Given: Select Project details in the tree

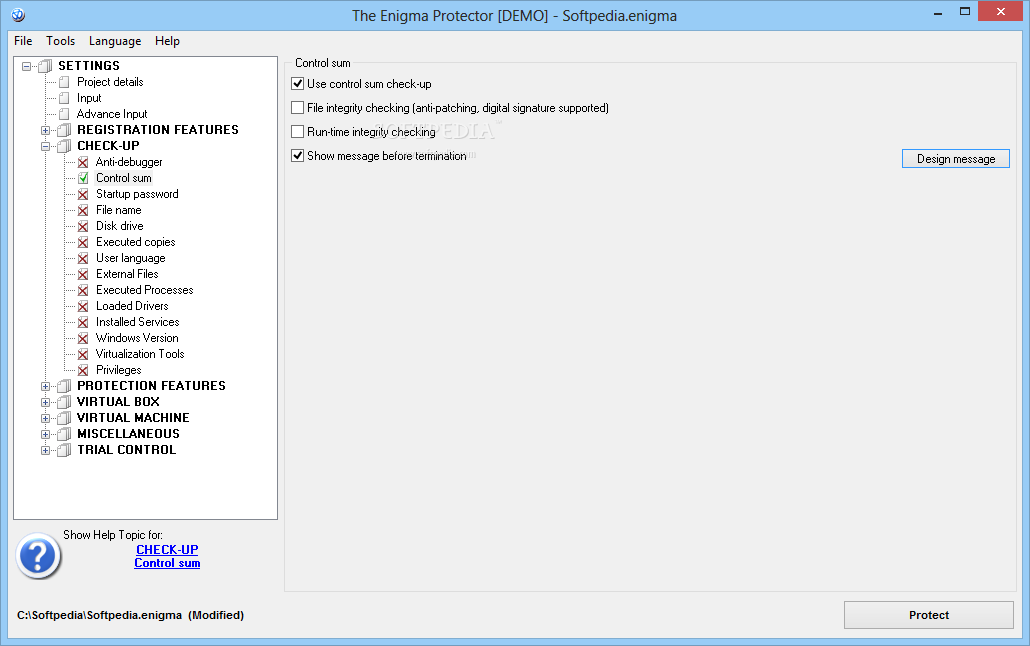Looking at the screenshot, I should (x=110, y=81).
